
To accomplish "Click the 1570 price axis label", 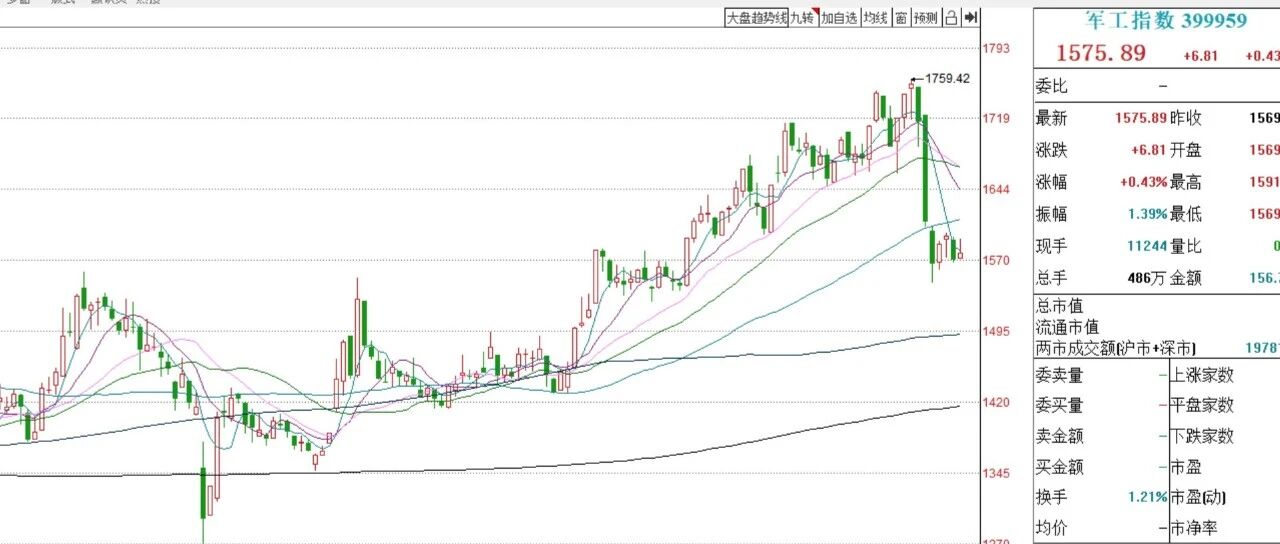I will point(996,261).
